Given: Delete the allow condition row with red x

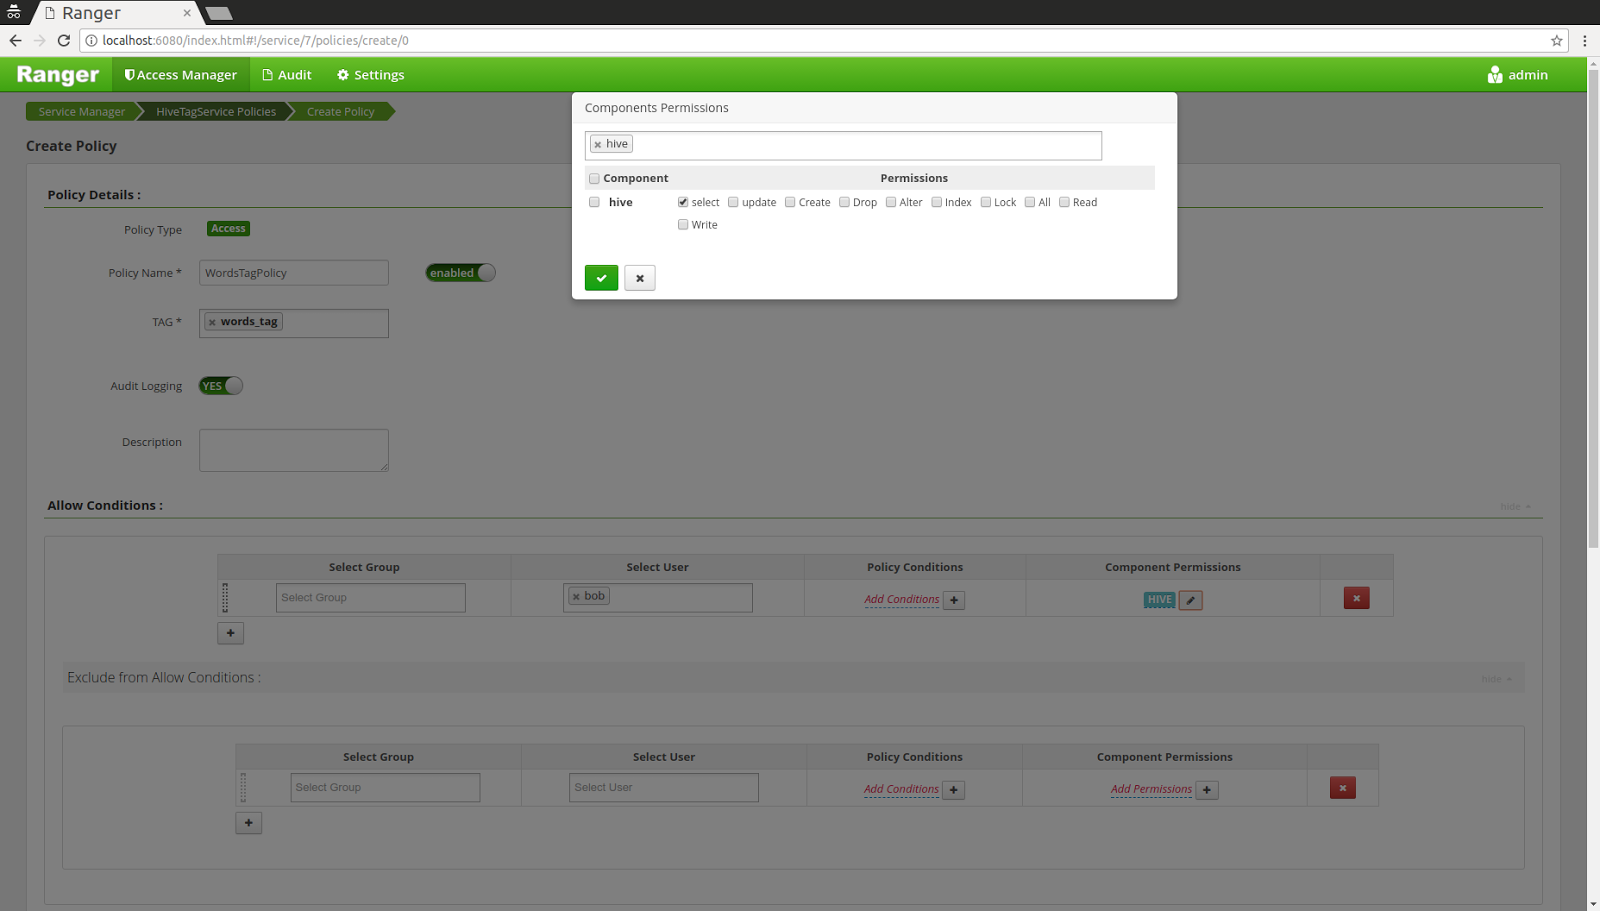Looking at the screenshot, I should click(x=1356, y=597).
